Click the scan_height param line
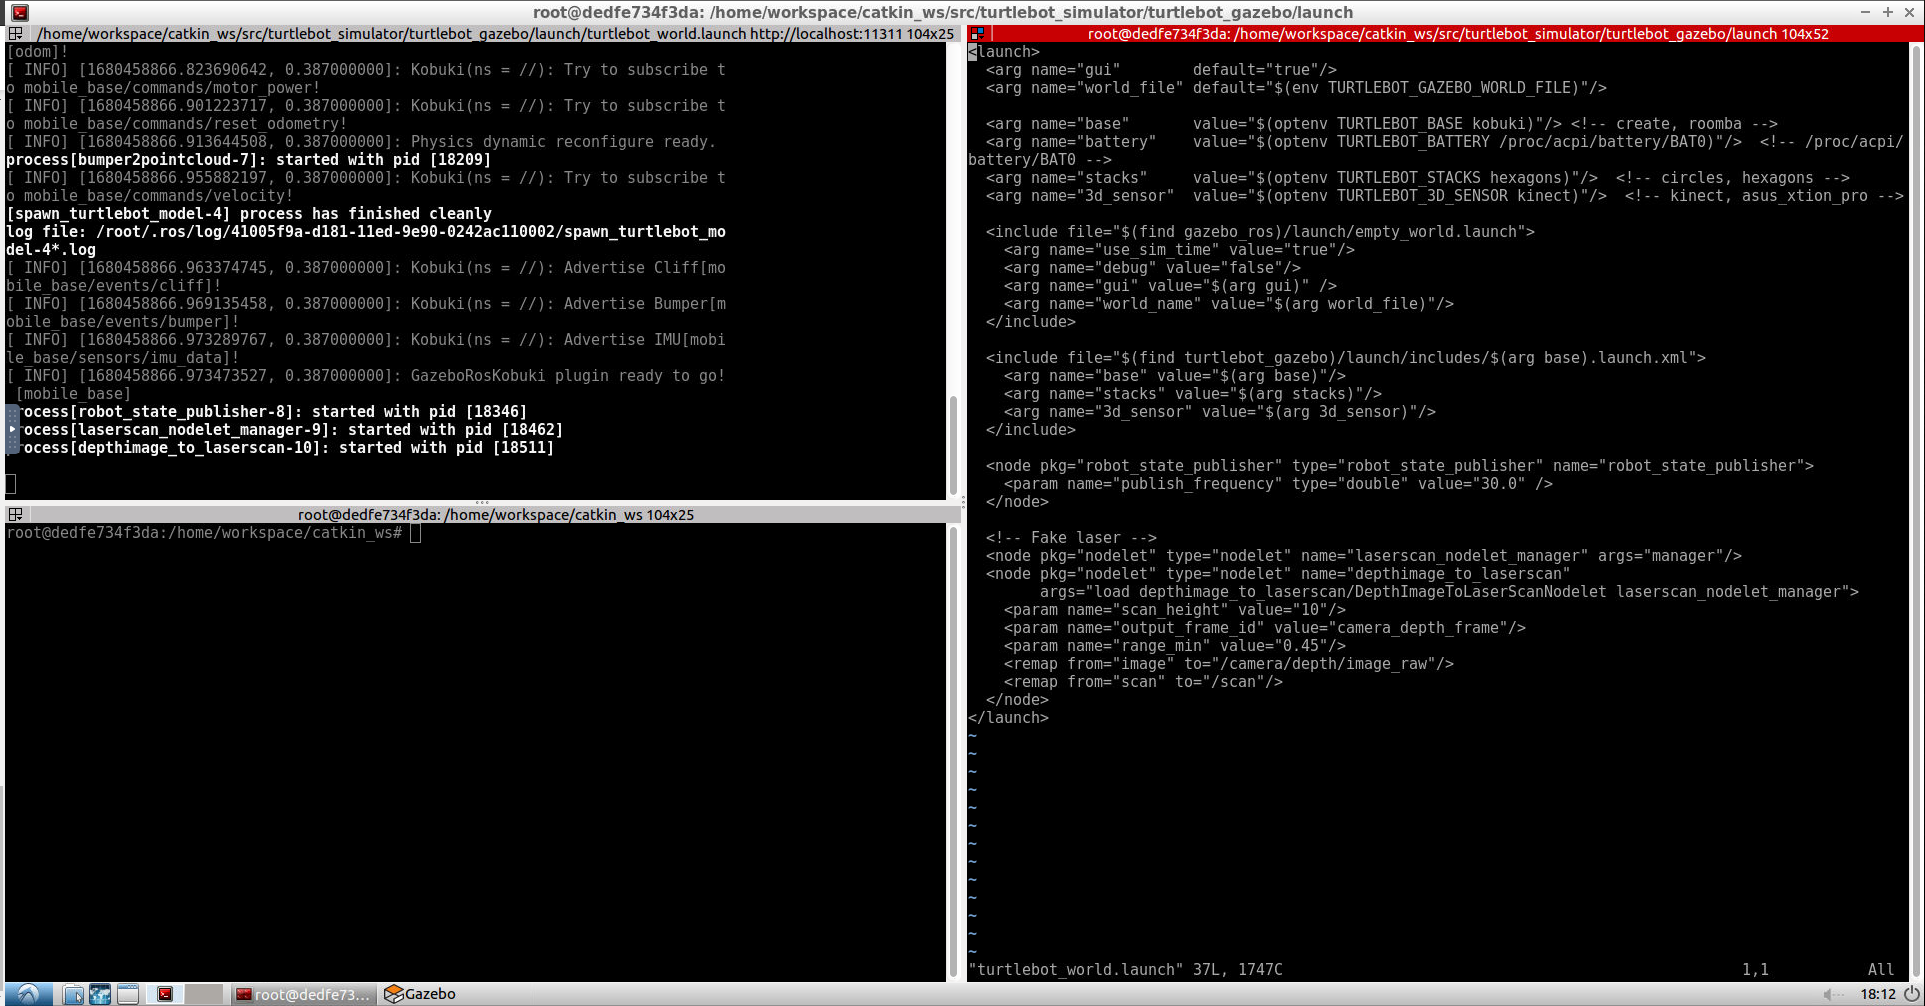Viewport: 1925px width, 1006px height. point(1175,610)
